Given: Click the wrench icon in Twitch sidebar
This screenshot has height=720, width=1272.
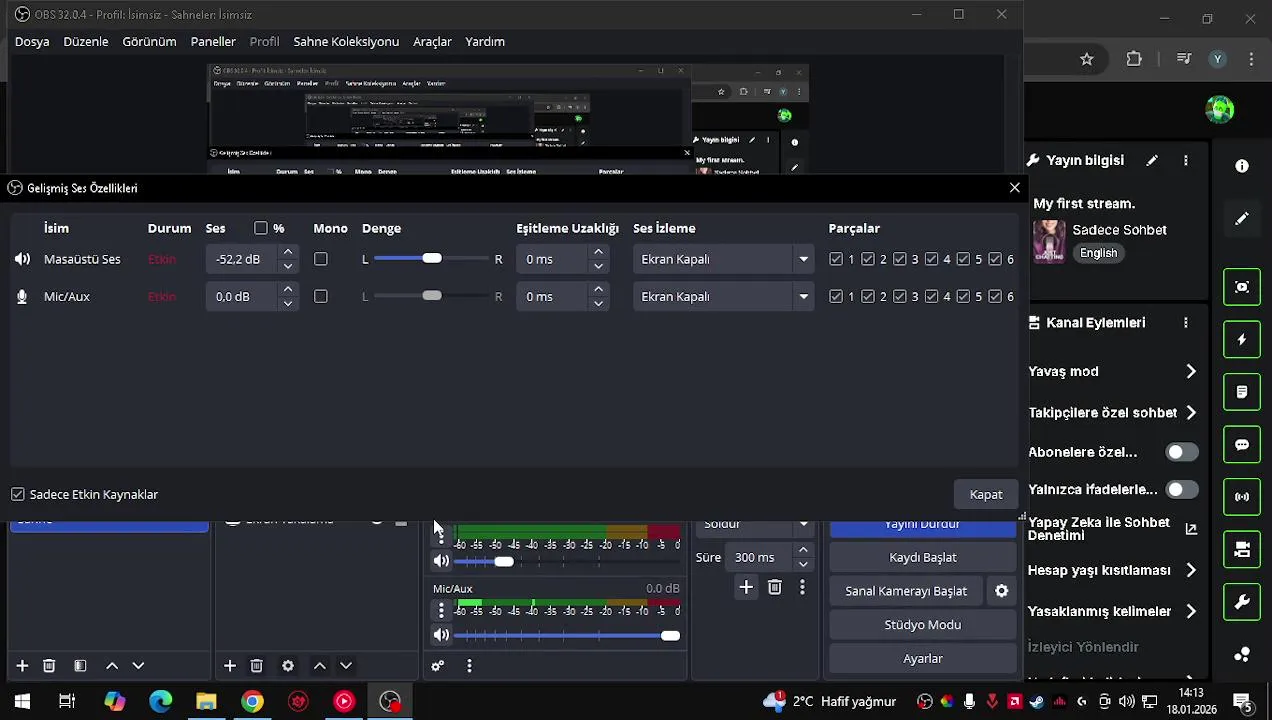Looking at the screenshot, I should [1242, 602].
